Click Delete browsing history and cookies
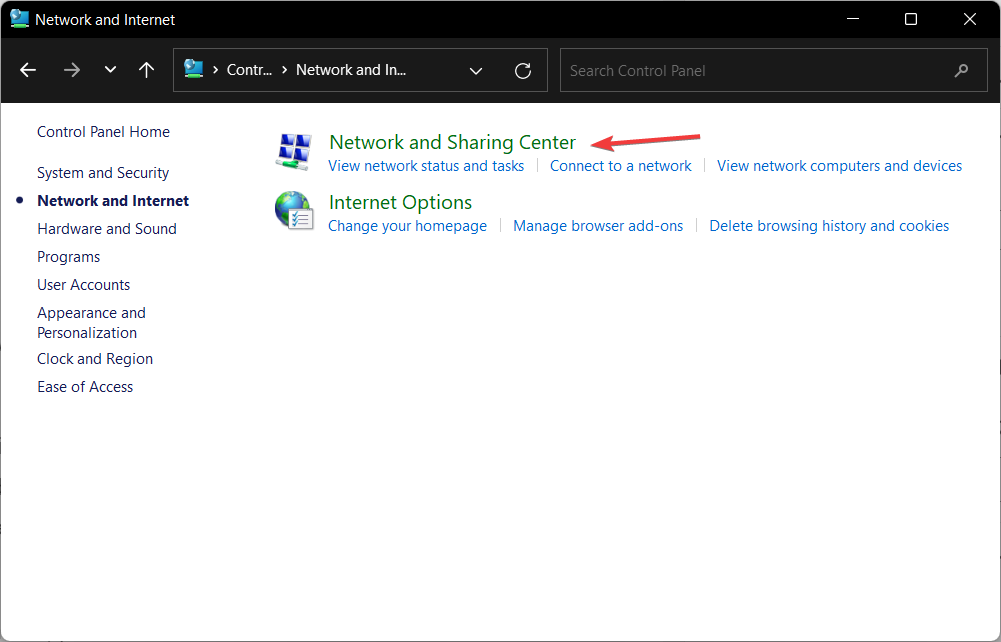Image resolution: width=1001 pixels, height=642 pixels. coord(829,226)
